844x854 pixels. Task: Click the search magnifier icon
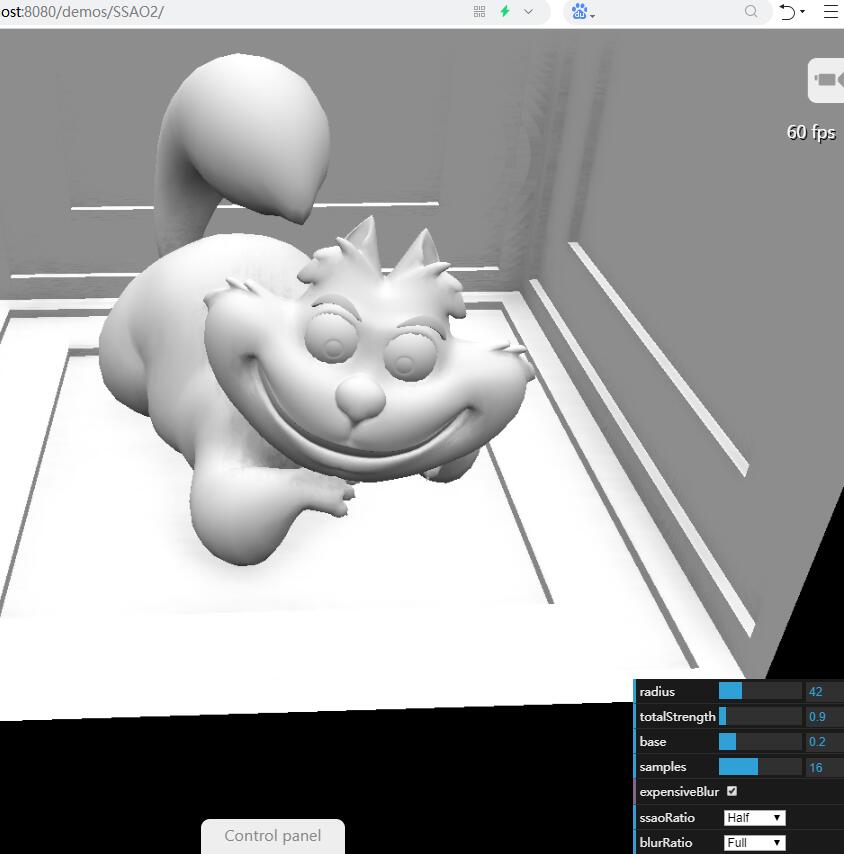751,11
